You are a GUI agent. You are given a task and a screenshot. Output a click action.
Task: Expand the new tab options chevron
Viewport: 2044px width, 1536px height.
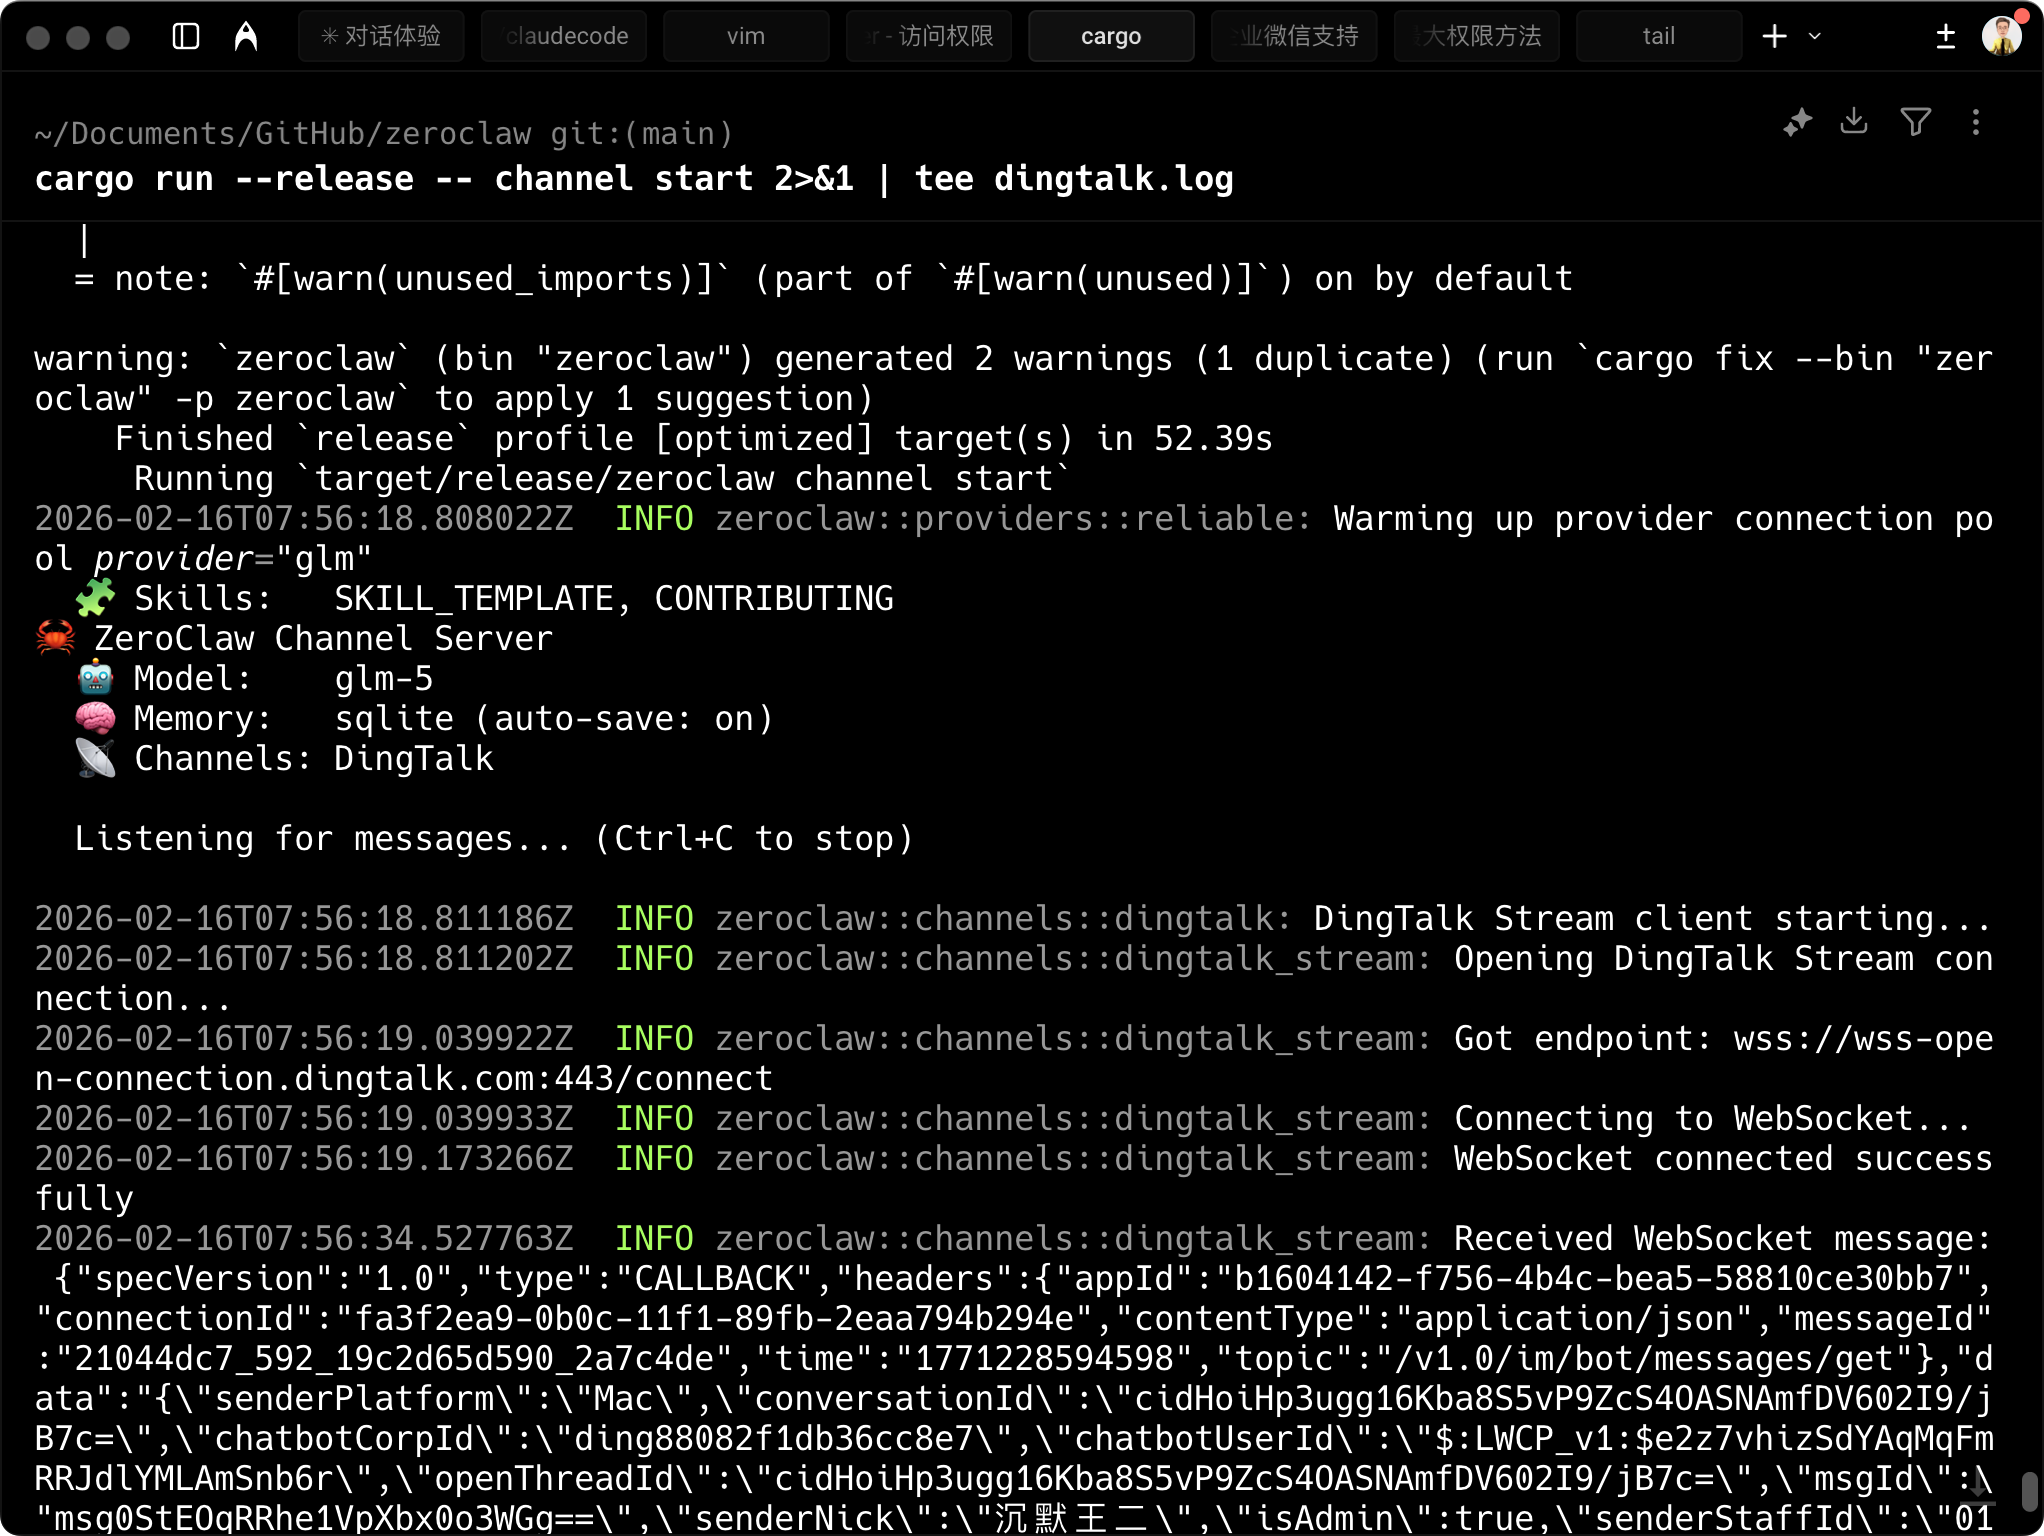coord(1815,37)
